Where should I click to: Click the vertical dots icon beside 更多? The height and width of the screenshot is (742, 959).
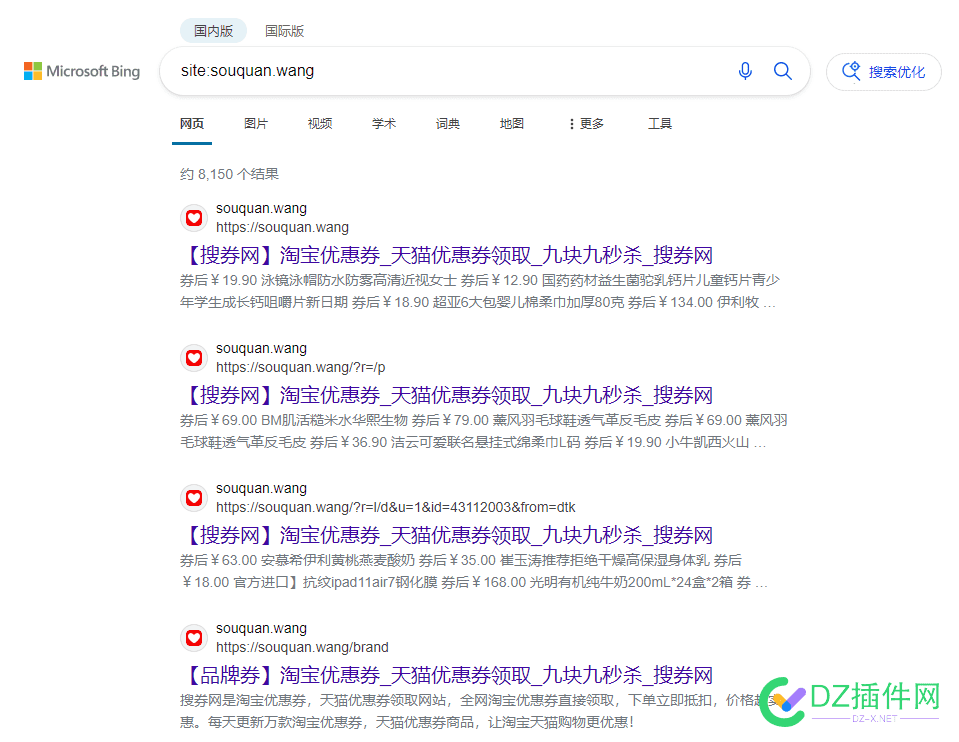(x=572, y=124)
